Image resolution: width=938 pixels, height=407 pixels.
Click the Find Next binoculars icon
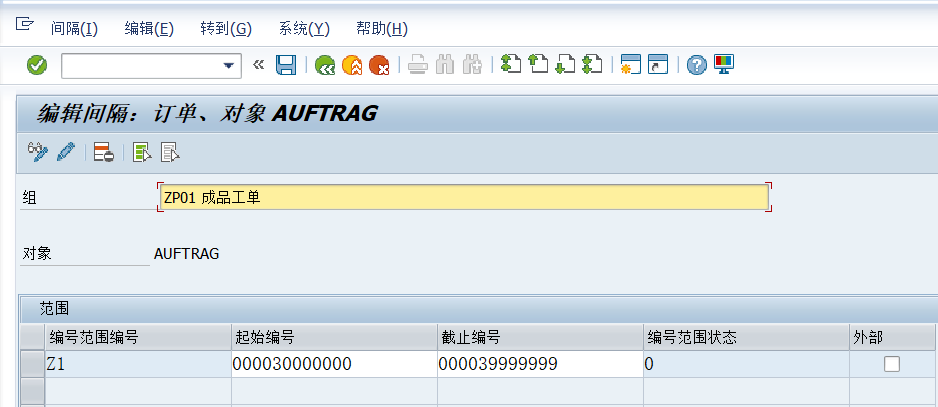(472, 65)
